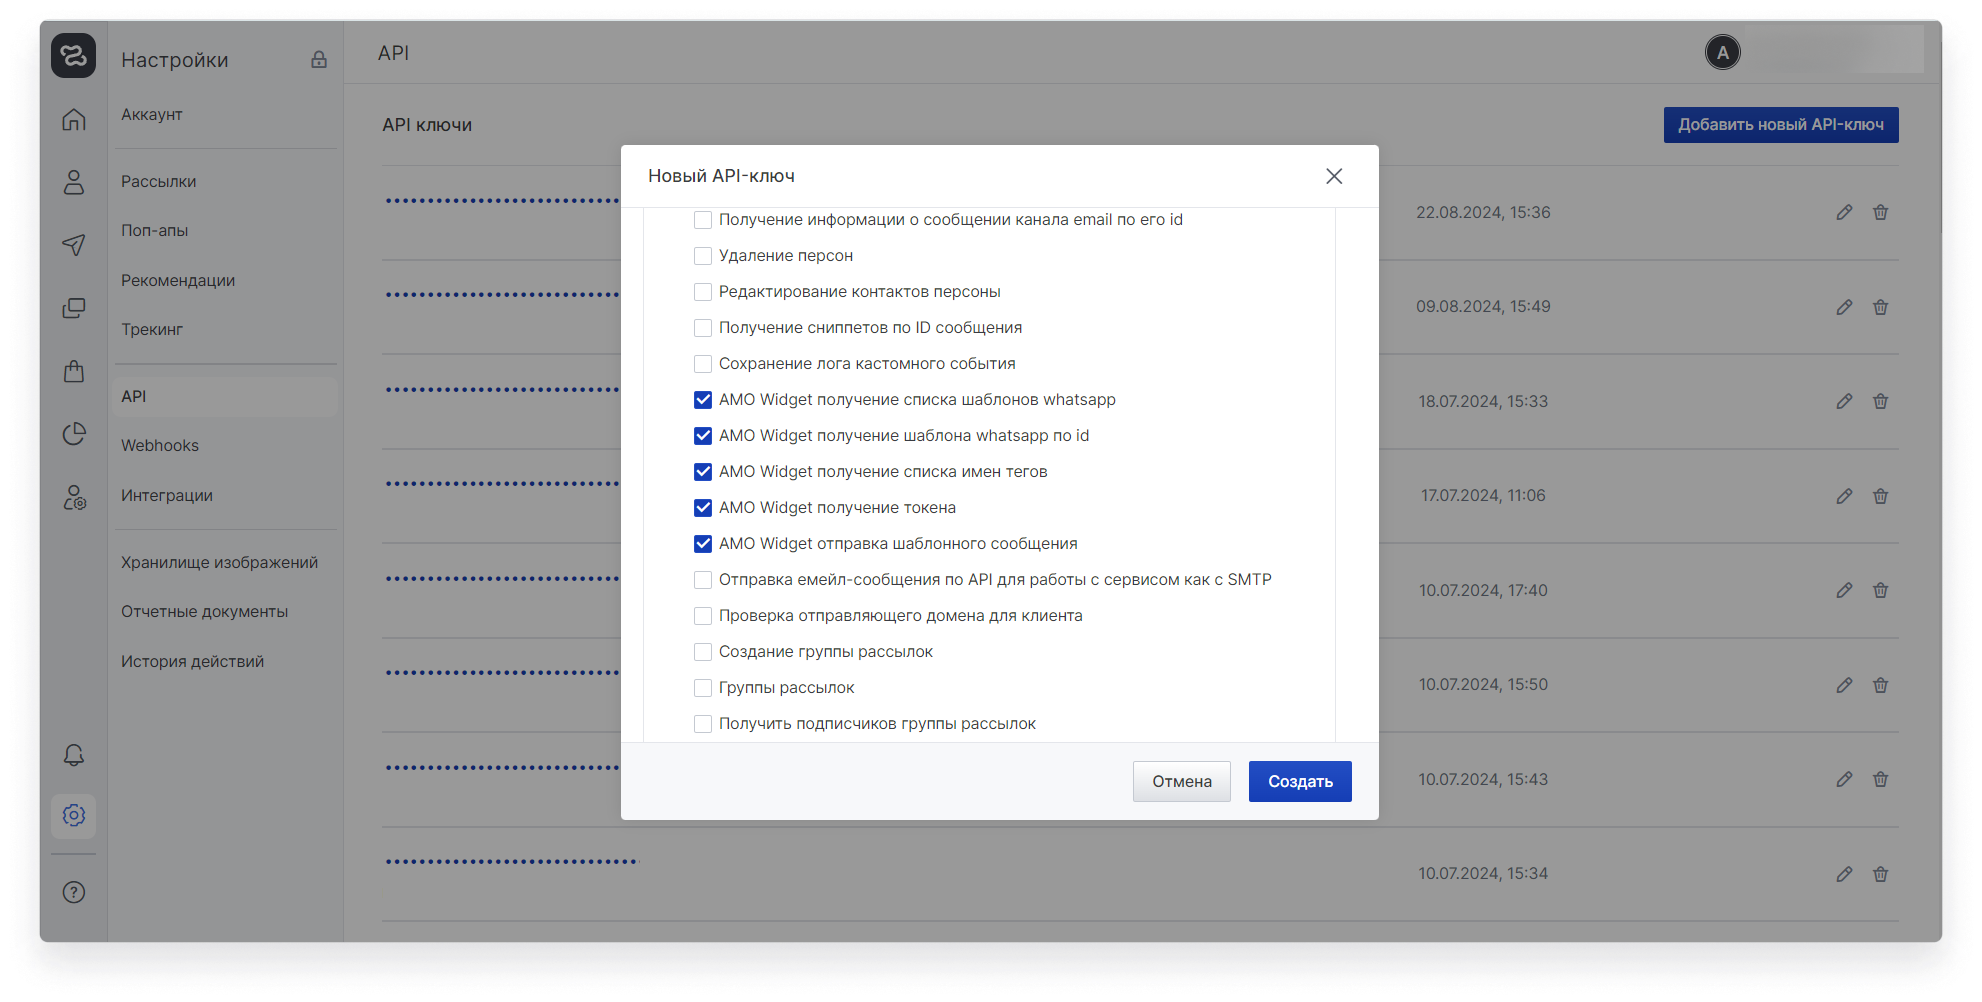Click the lock icon beside Настройки
This screenshot has height=1002, width=1982.
[319, 60]
